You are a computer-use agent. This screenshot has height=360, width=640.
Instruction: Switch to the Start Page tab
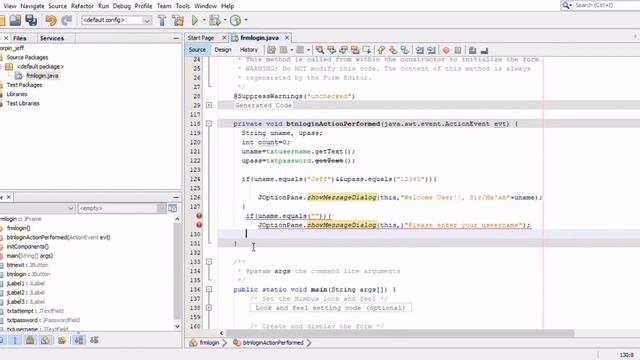coord(201,38)
